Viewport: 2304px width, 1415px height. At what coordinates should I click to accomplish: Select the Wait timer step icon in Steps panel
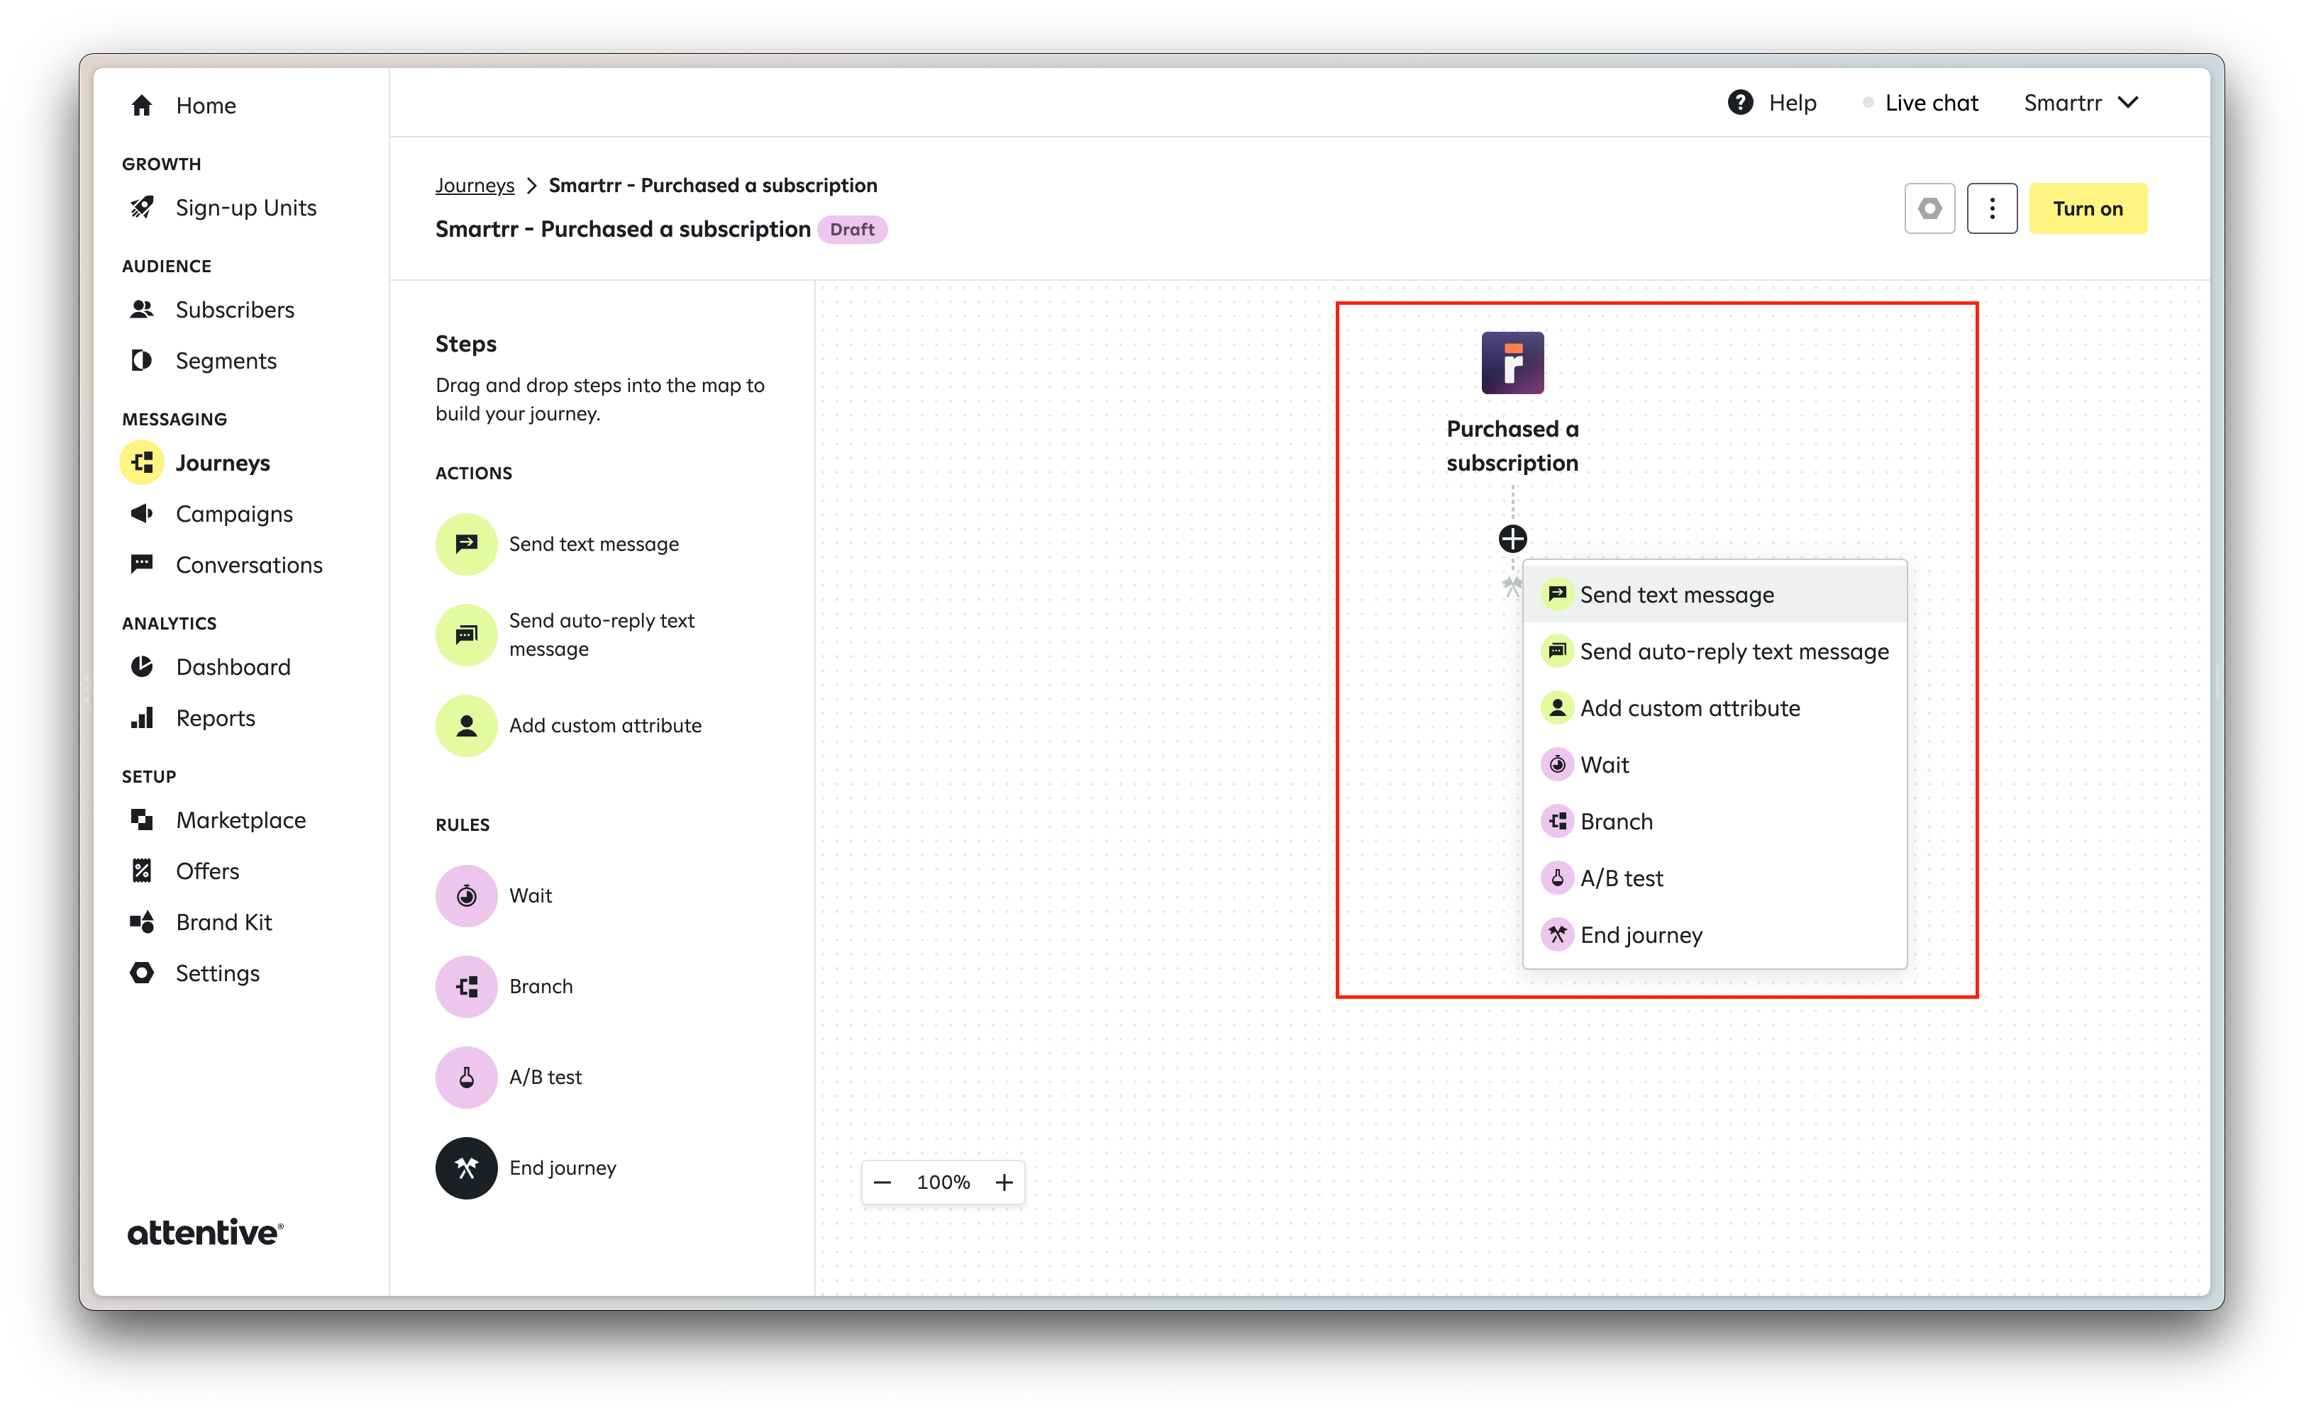coord(466,895)
